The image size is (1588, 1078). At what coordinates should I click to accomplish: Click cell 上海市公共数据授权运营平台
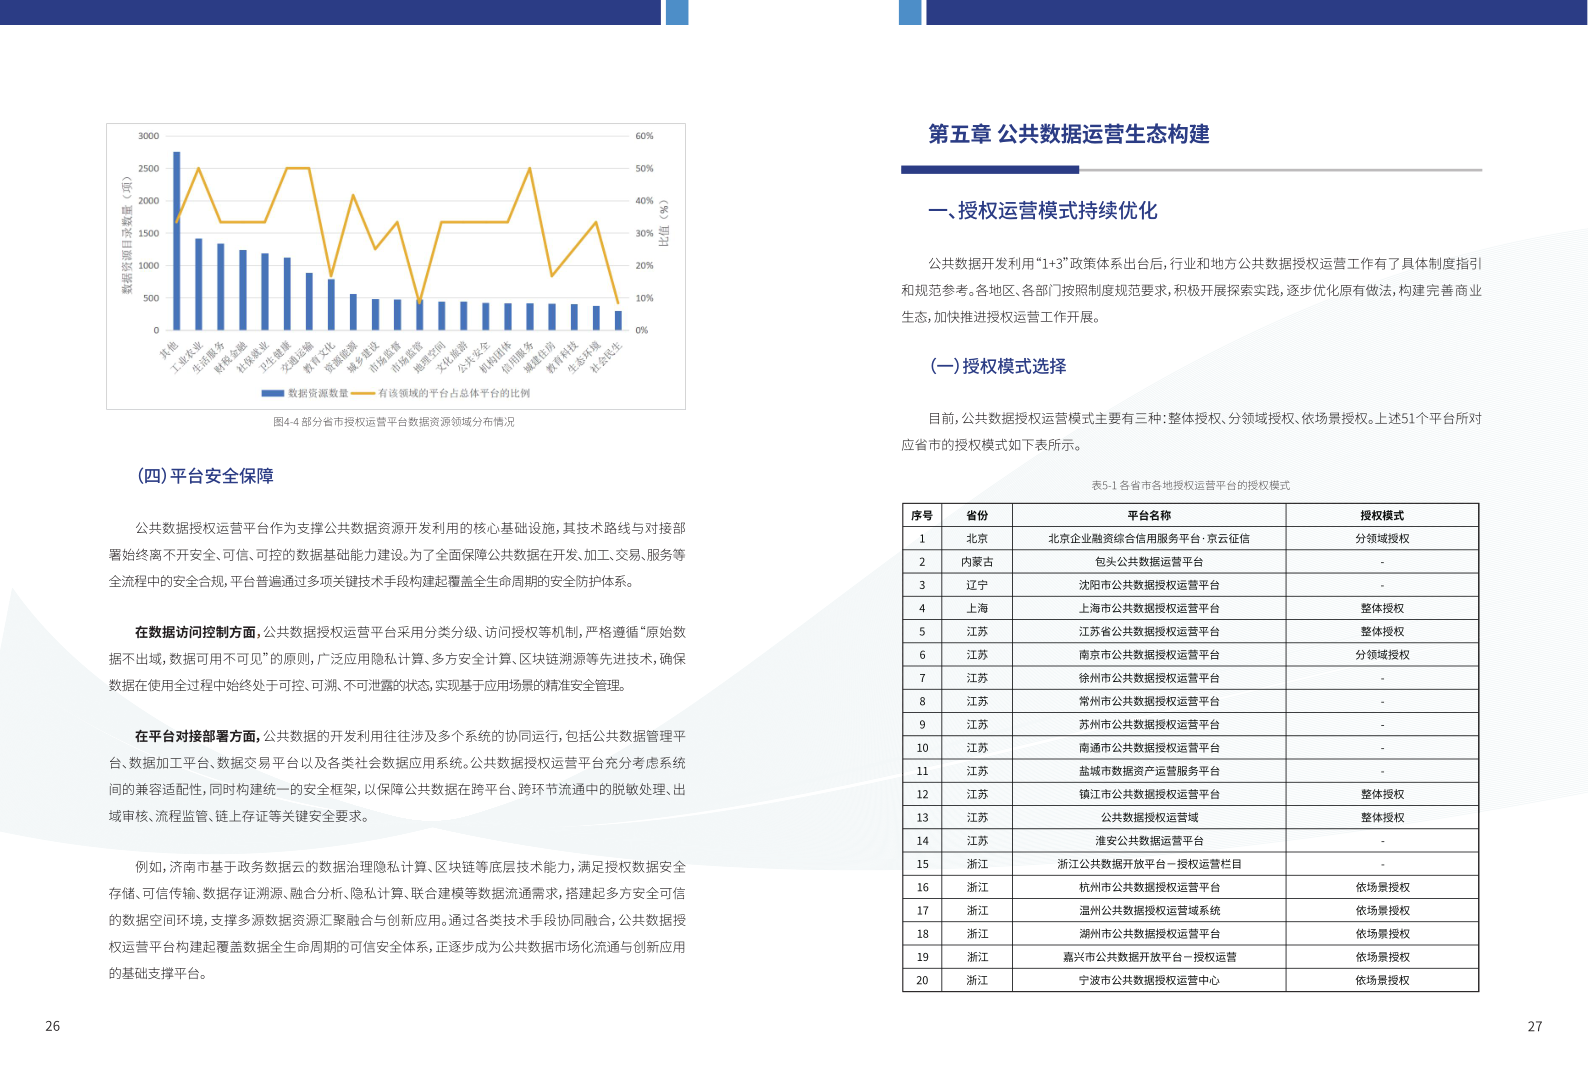click(1149, 608)
